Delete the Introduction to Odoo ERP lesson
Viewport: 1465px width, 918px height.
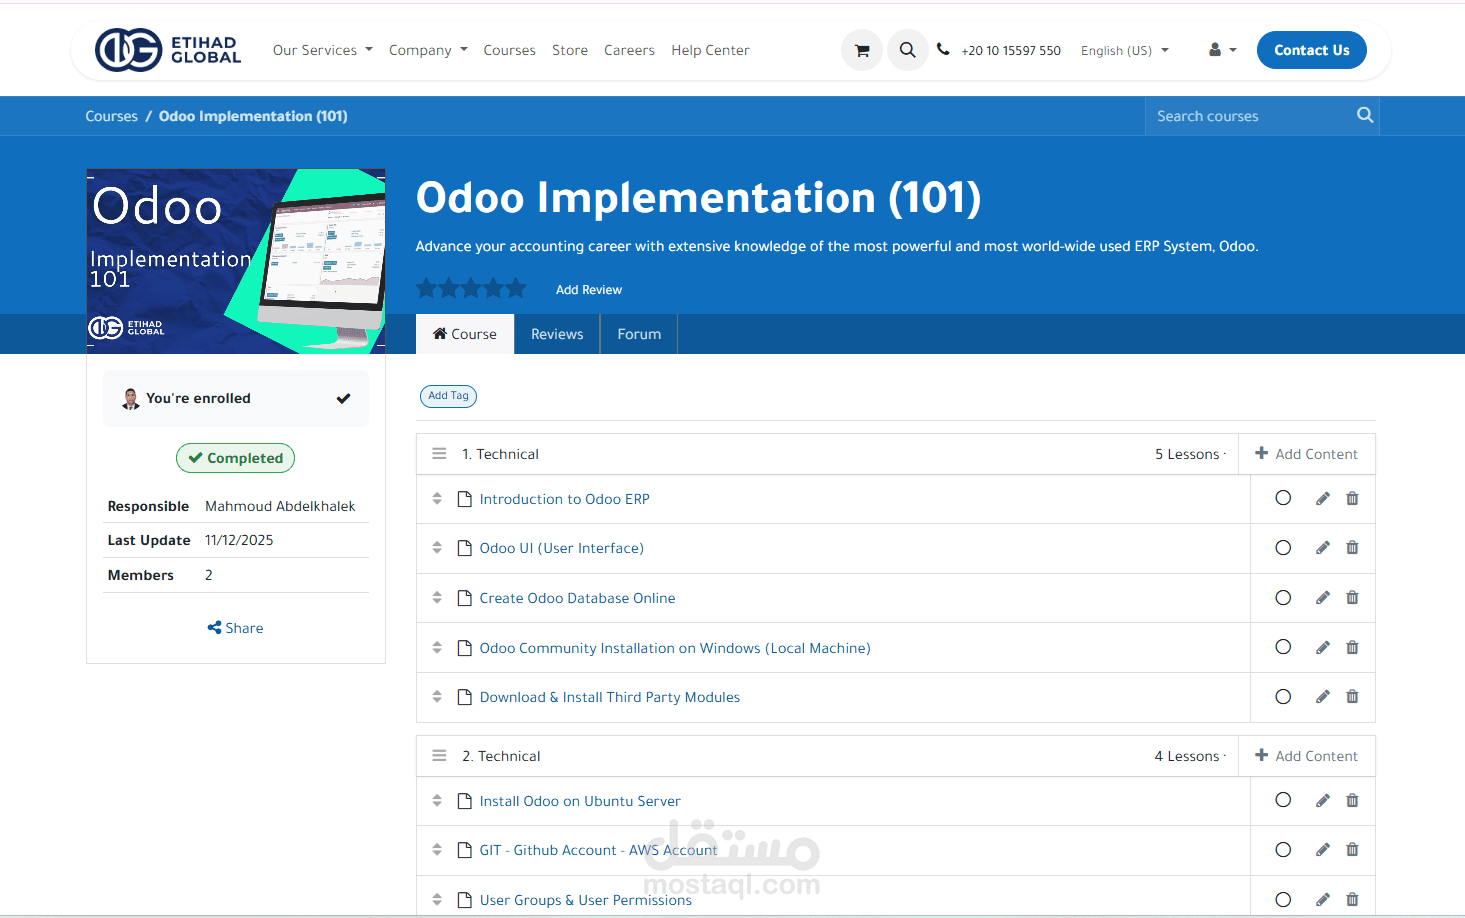click(x=1352, y=499)
